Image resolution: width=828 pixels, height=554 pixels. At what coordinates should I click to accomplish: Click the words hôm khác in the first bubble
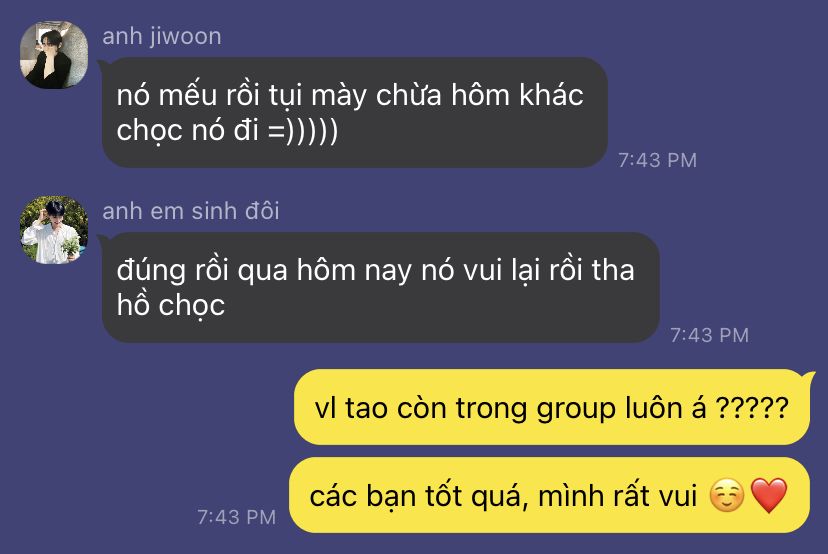517,95
